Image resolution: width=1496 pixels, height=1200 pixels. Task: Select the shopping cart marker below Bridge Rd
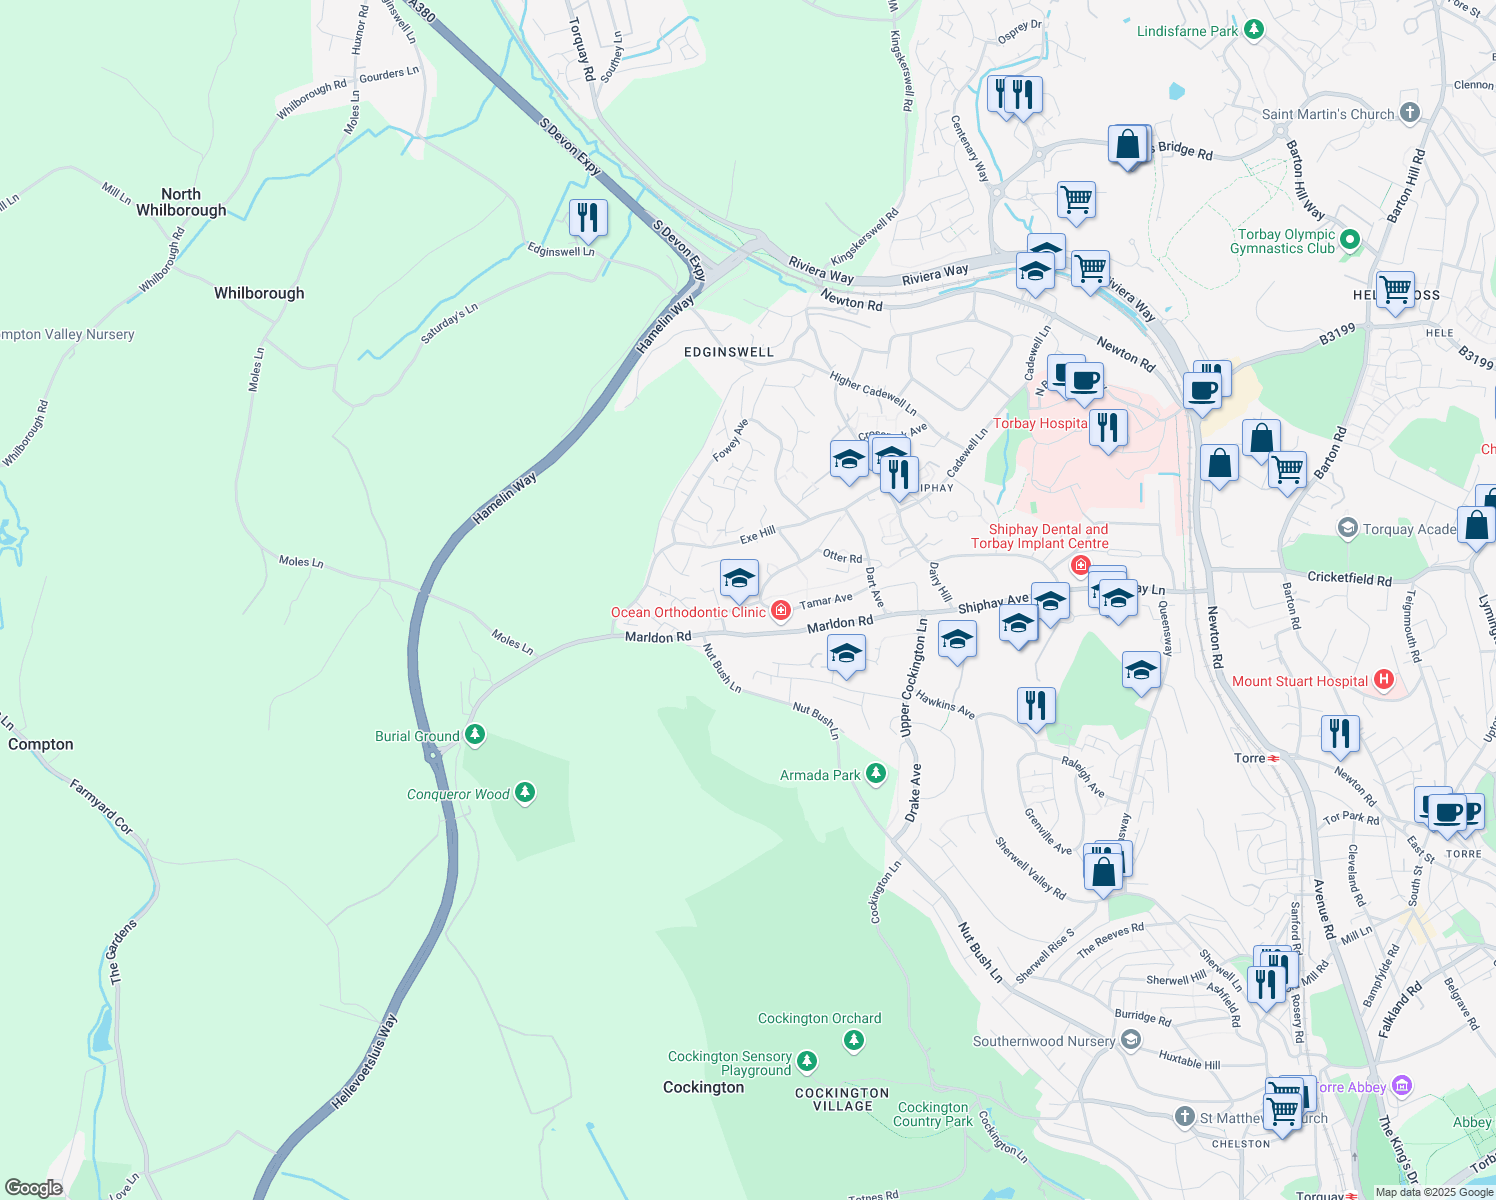click(x=1076, y=199)
